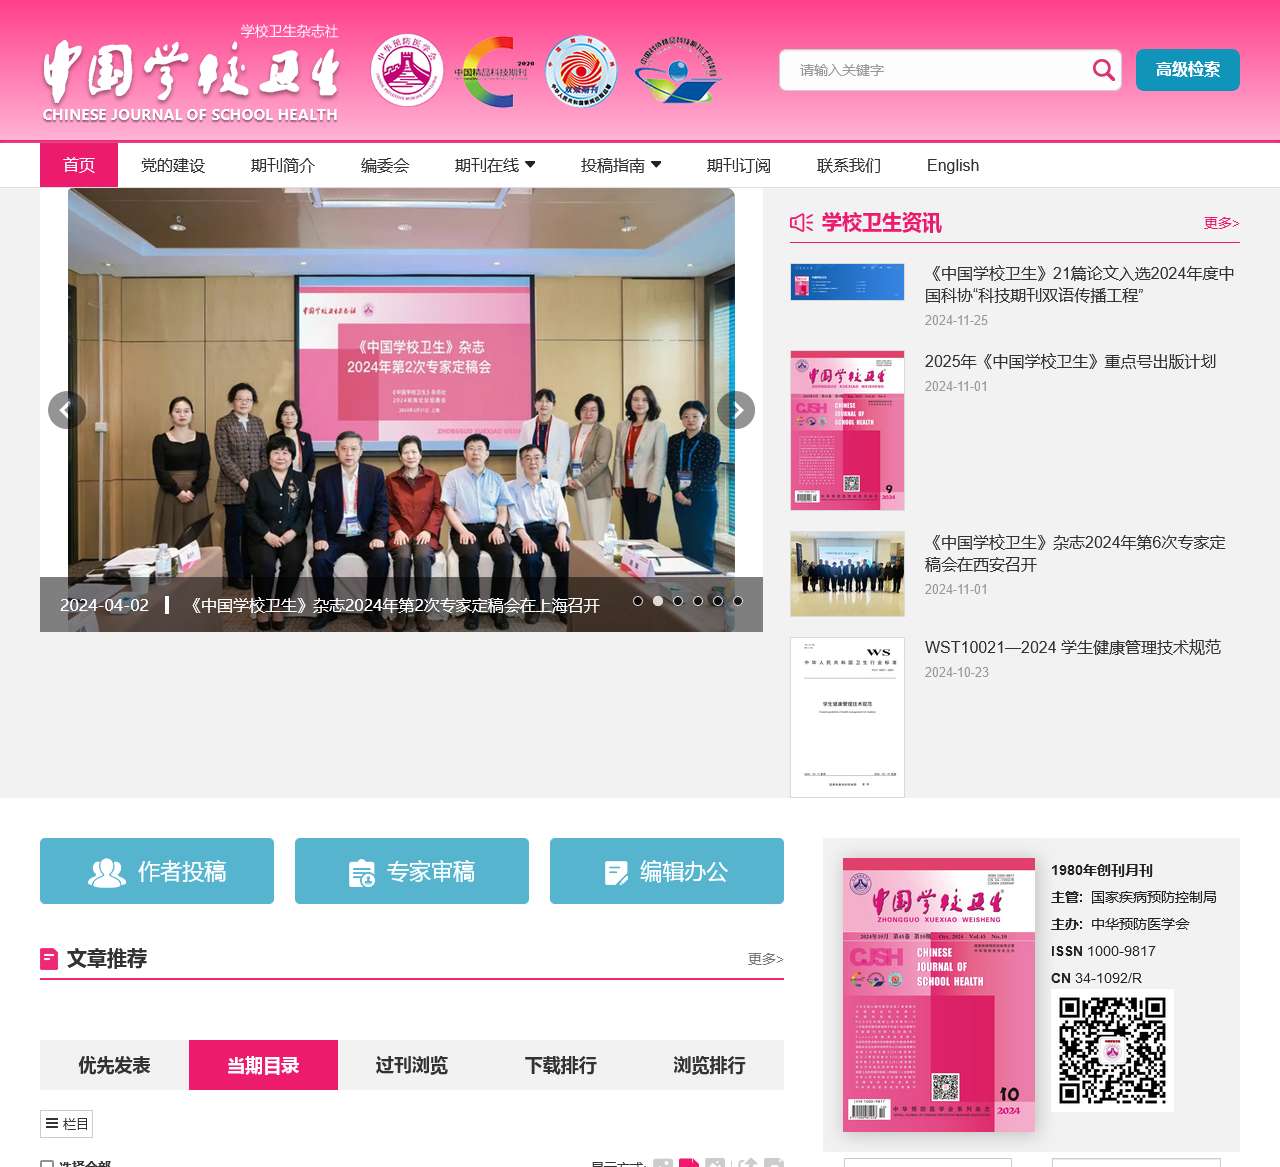Viewport: 1280px width, 1167px height.
Task: Select the sixth carousel dot indicator
Action: [x=738, y=601]
